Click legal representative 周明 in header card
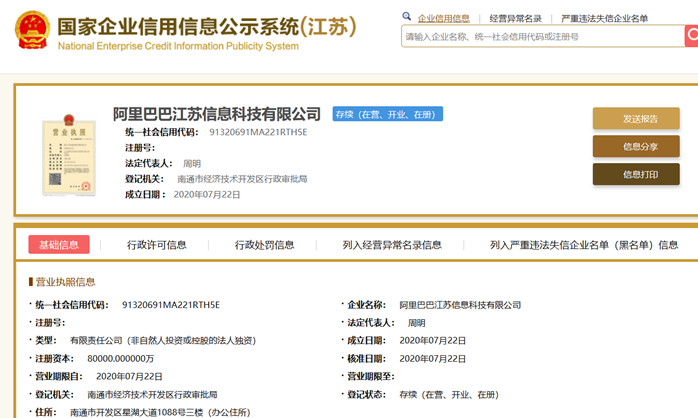This screenshot has width=698, height=418. point(192,163)
